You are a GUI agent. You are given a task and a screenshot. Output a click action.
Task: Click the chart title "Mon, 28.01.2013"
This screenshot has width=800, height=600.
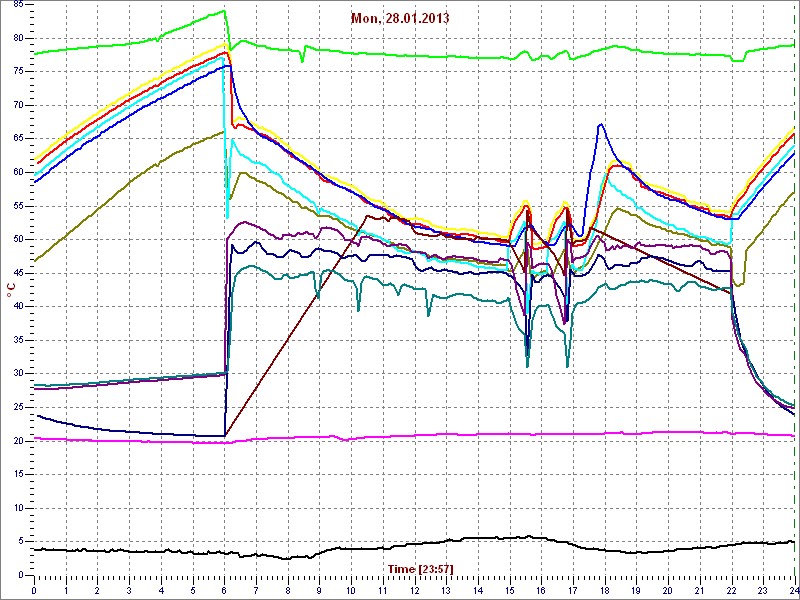pyautogui.click(x=400, y=19)
